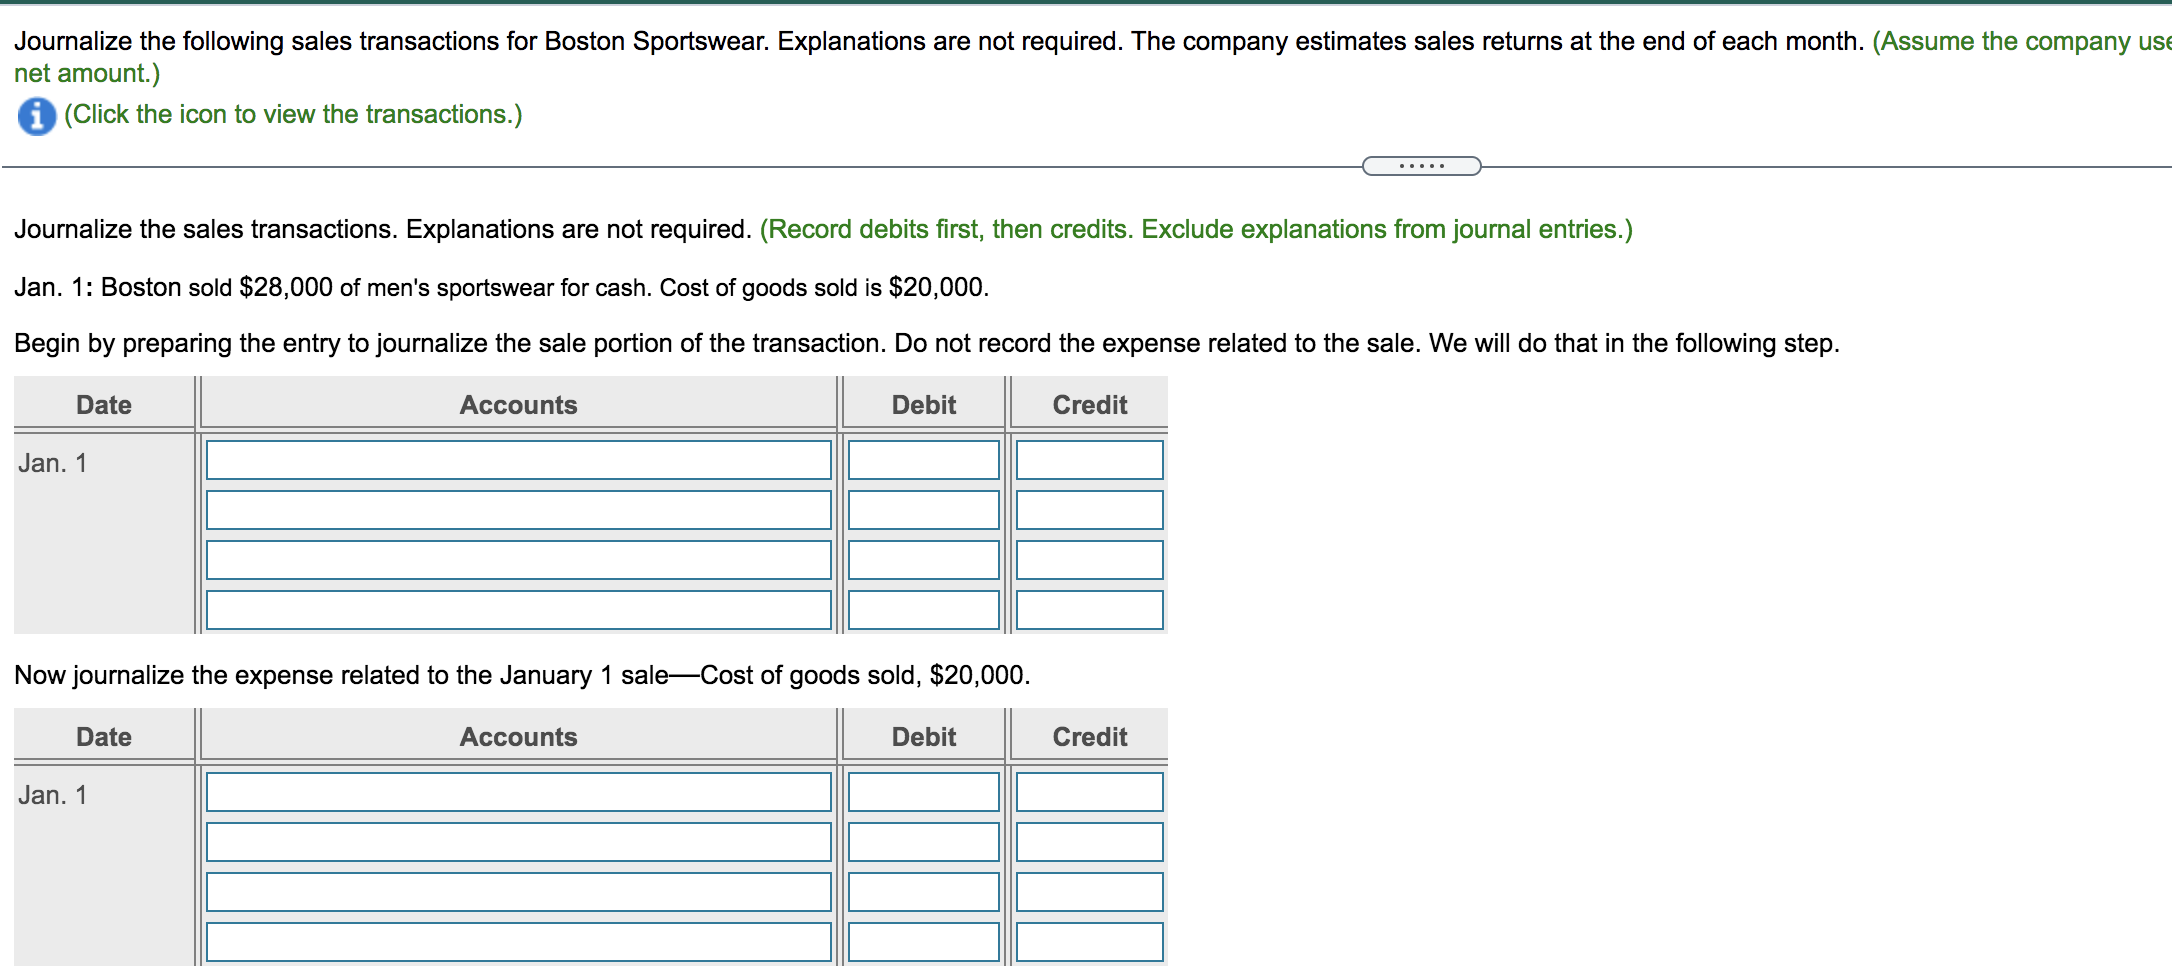Click the second Accounts field in the expense table
The width and height of the screenshot is (2172, 978).
[x=518, y=841]
